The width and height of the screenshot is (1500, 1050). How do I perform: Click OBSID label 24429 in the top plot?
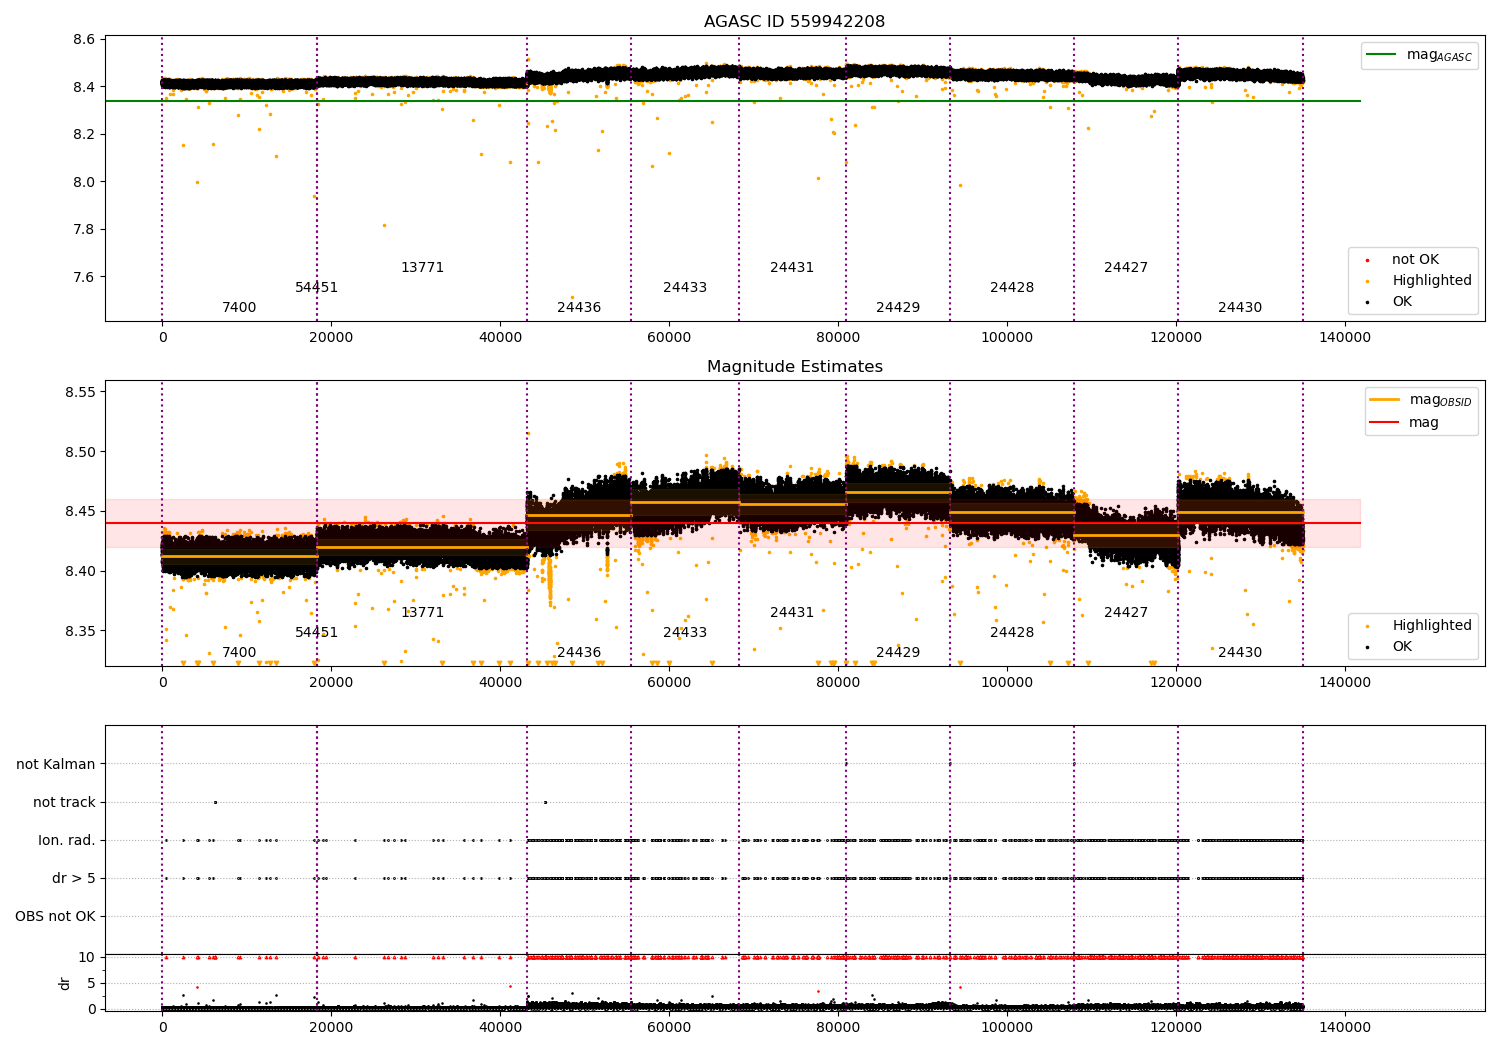[x=898, y=308]
